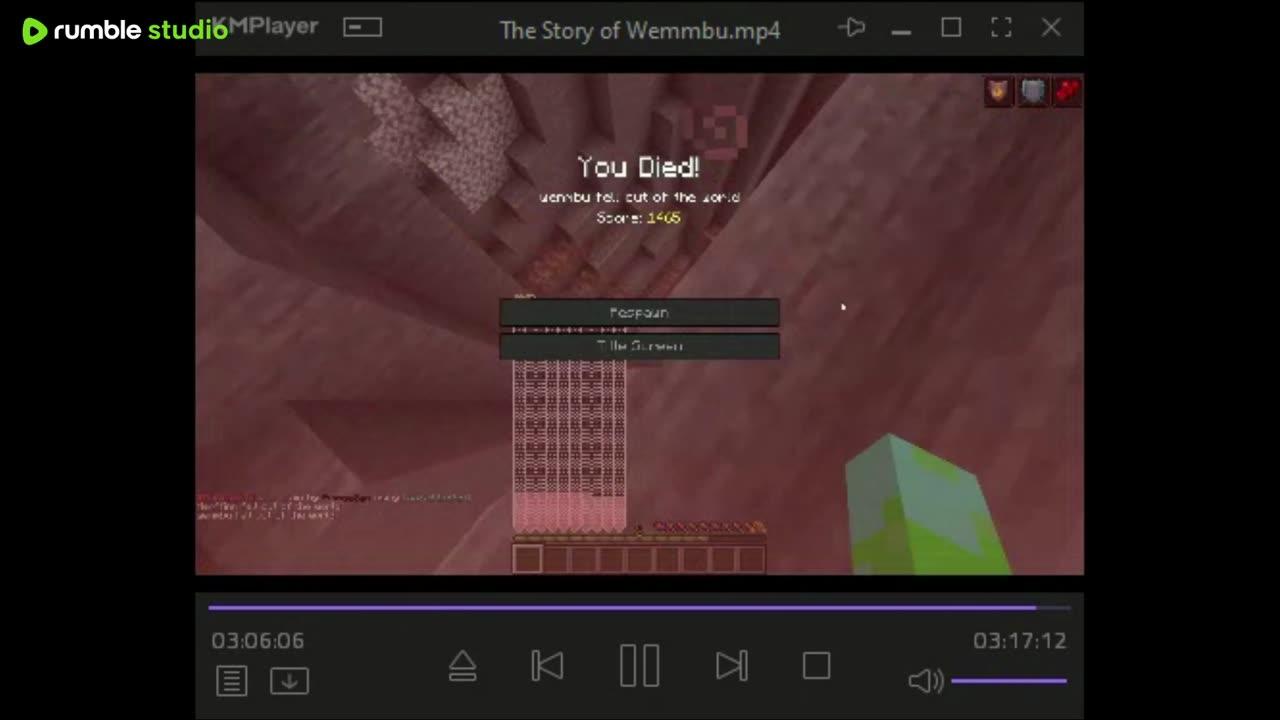The image size is (1280, 720).
Task: Pin window with the always-on-top icon
Action: click(x=851, y=28)
